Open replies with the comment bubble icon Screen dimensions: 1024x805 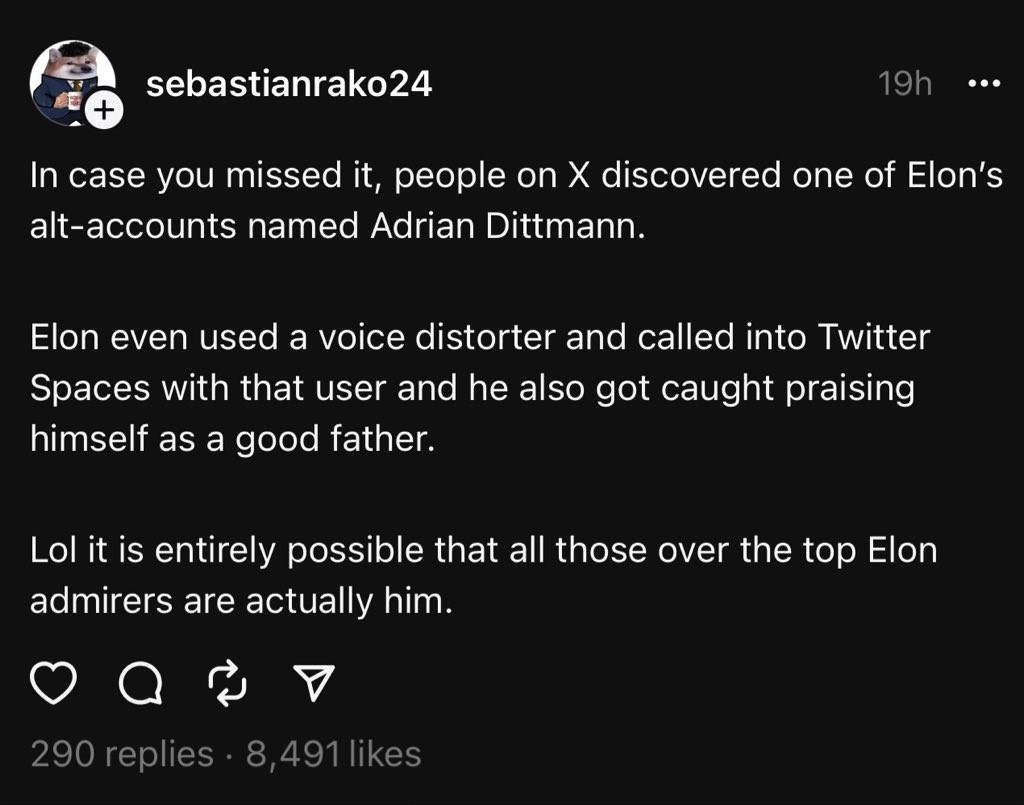pos(140,684)
